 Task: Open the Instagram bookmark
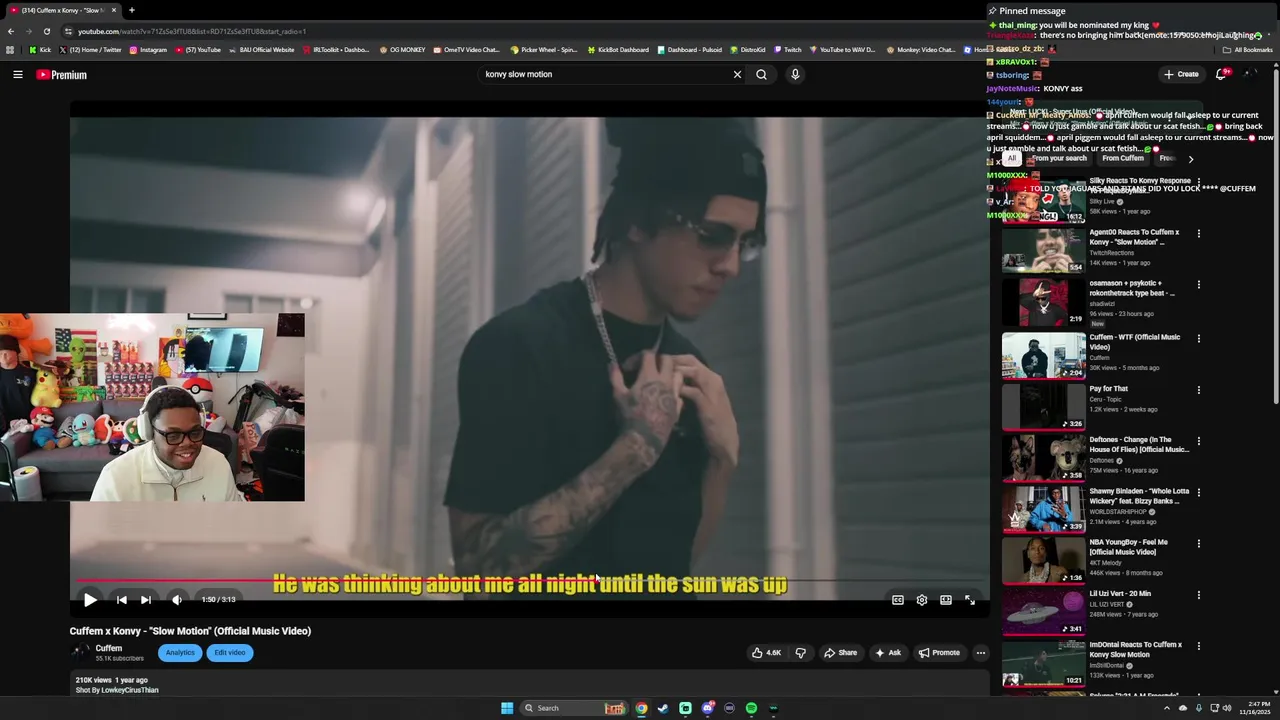(148, 49)
